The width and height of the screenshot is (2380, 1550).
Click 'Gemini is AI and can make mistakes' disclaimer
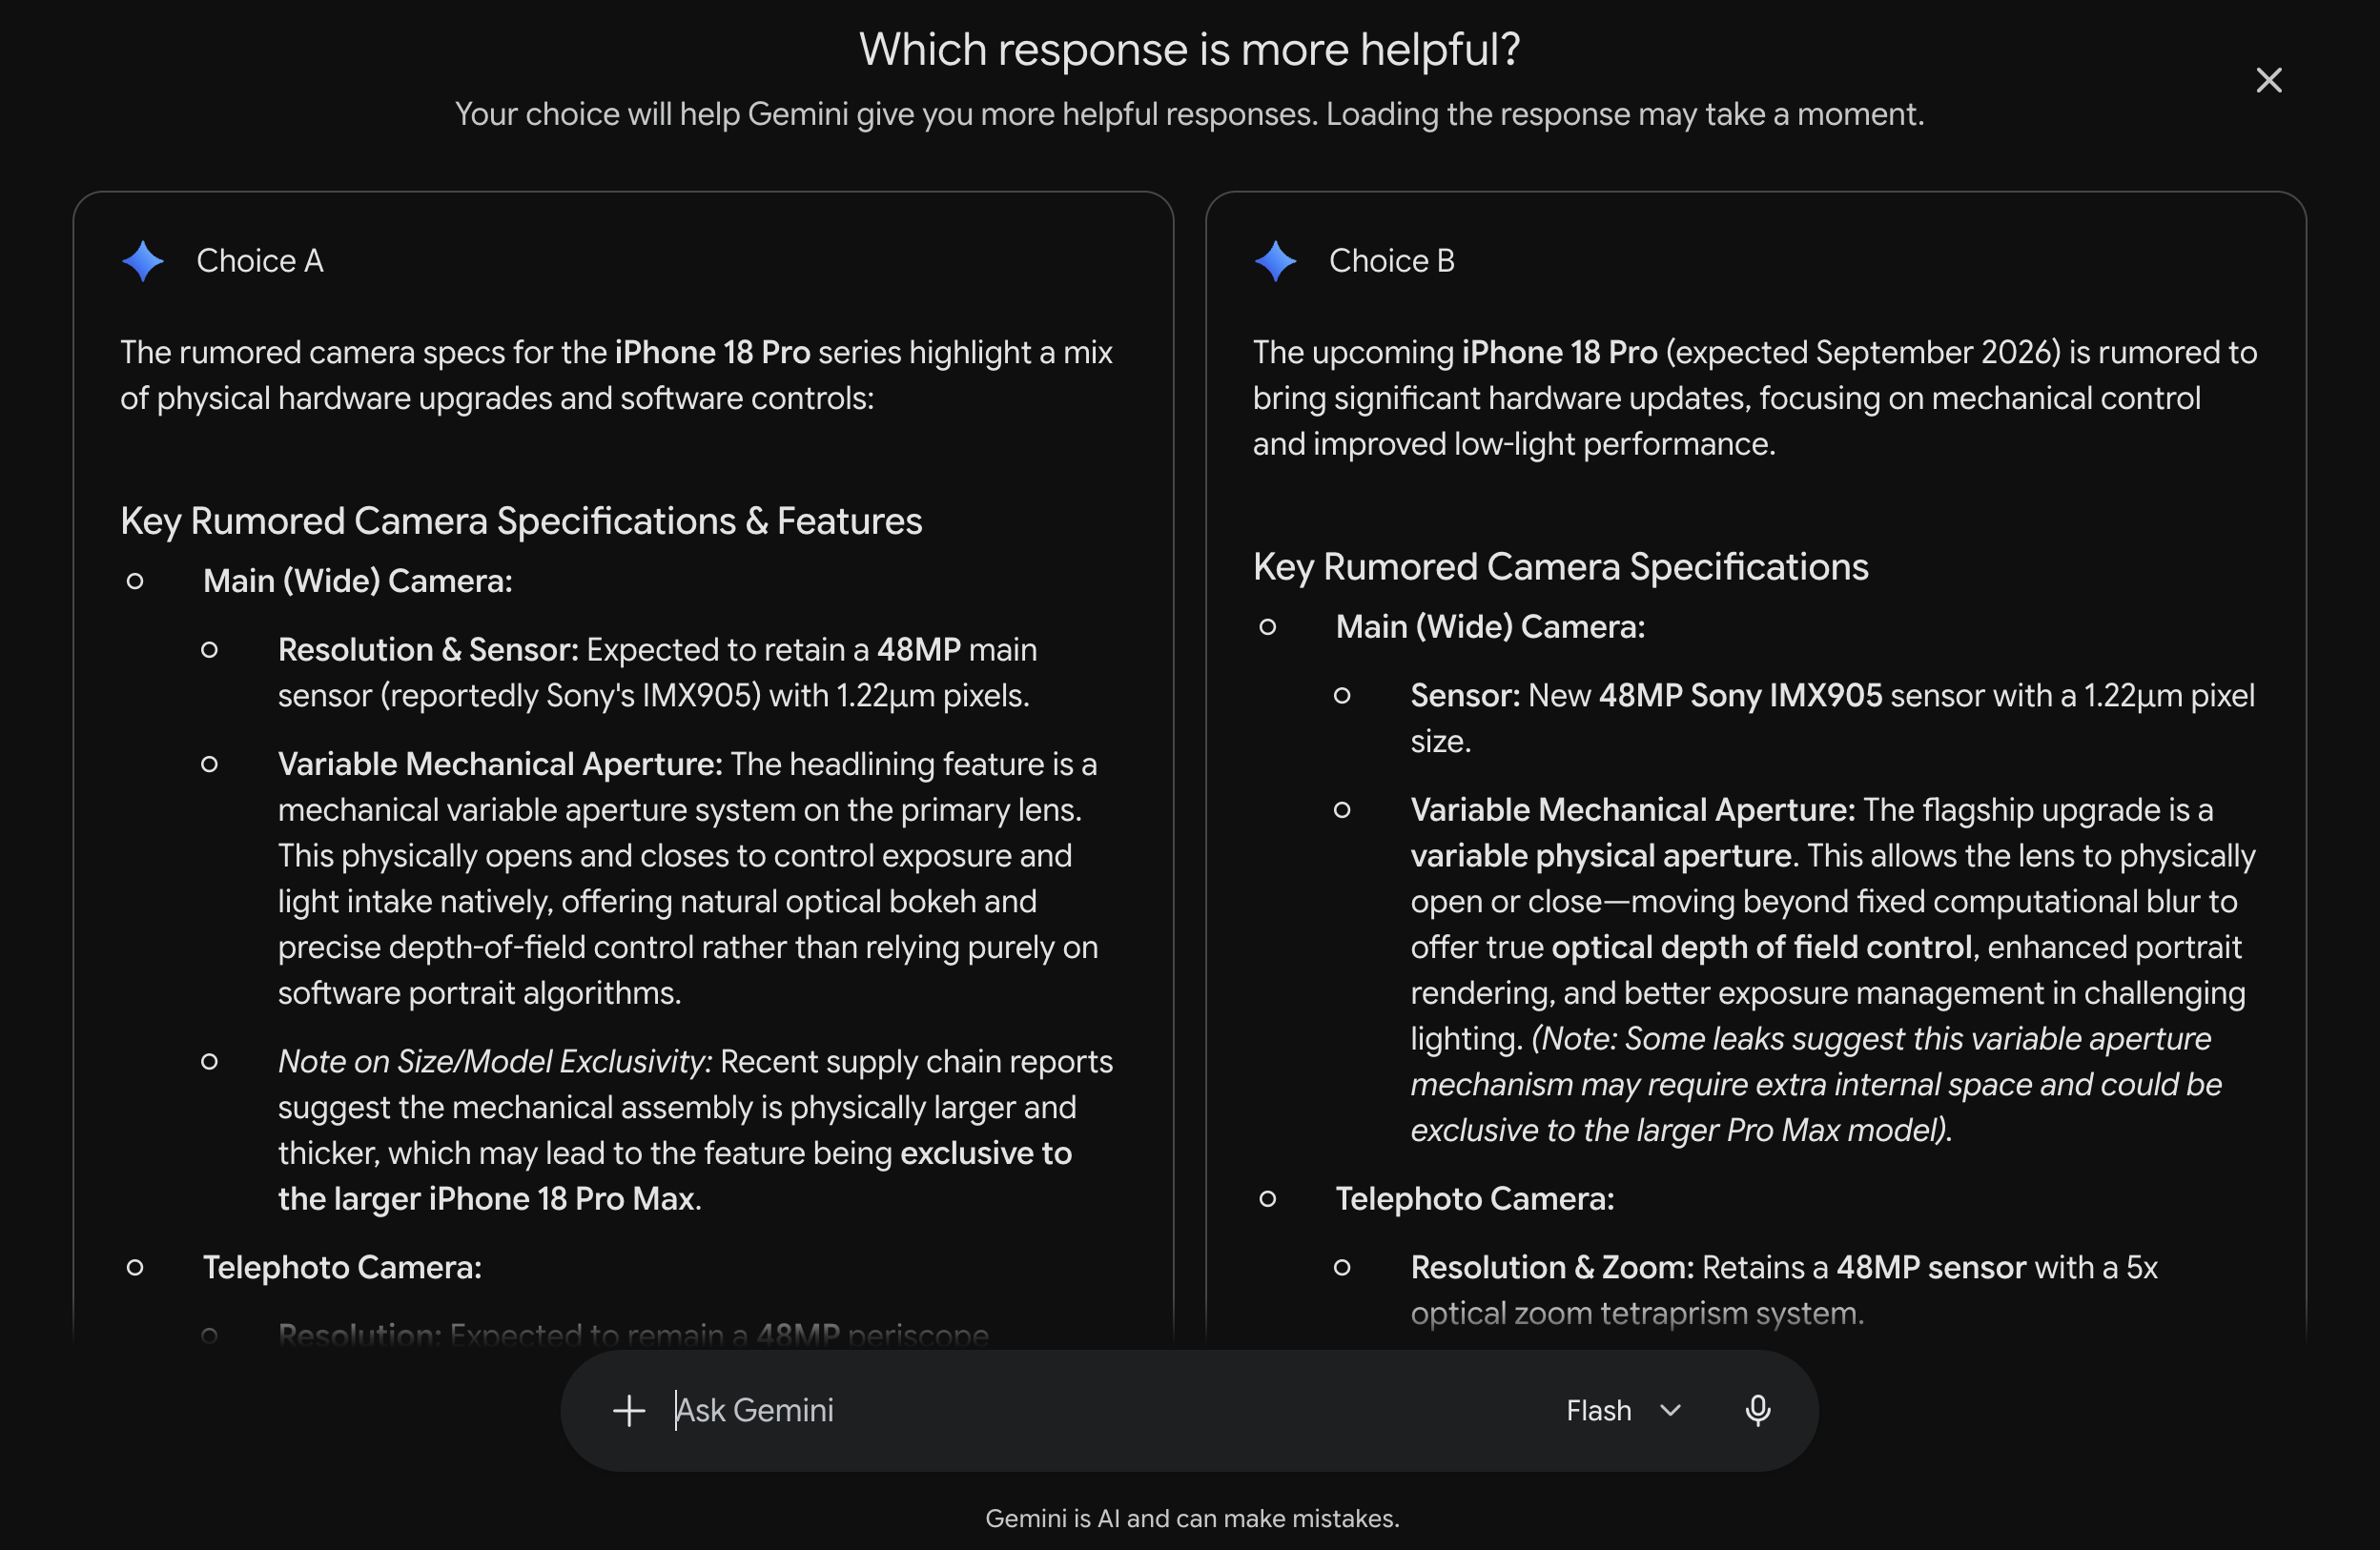coord(1192,1518)
